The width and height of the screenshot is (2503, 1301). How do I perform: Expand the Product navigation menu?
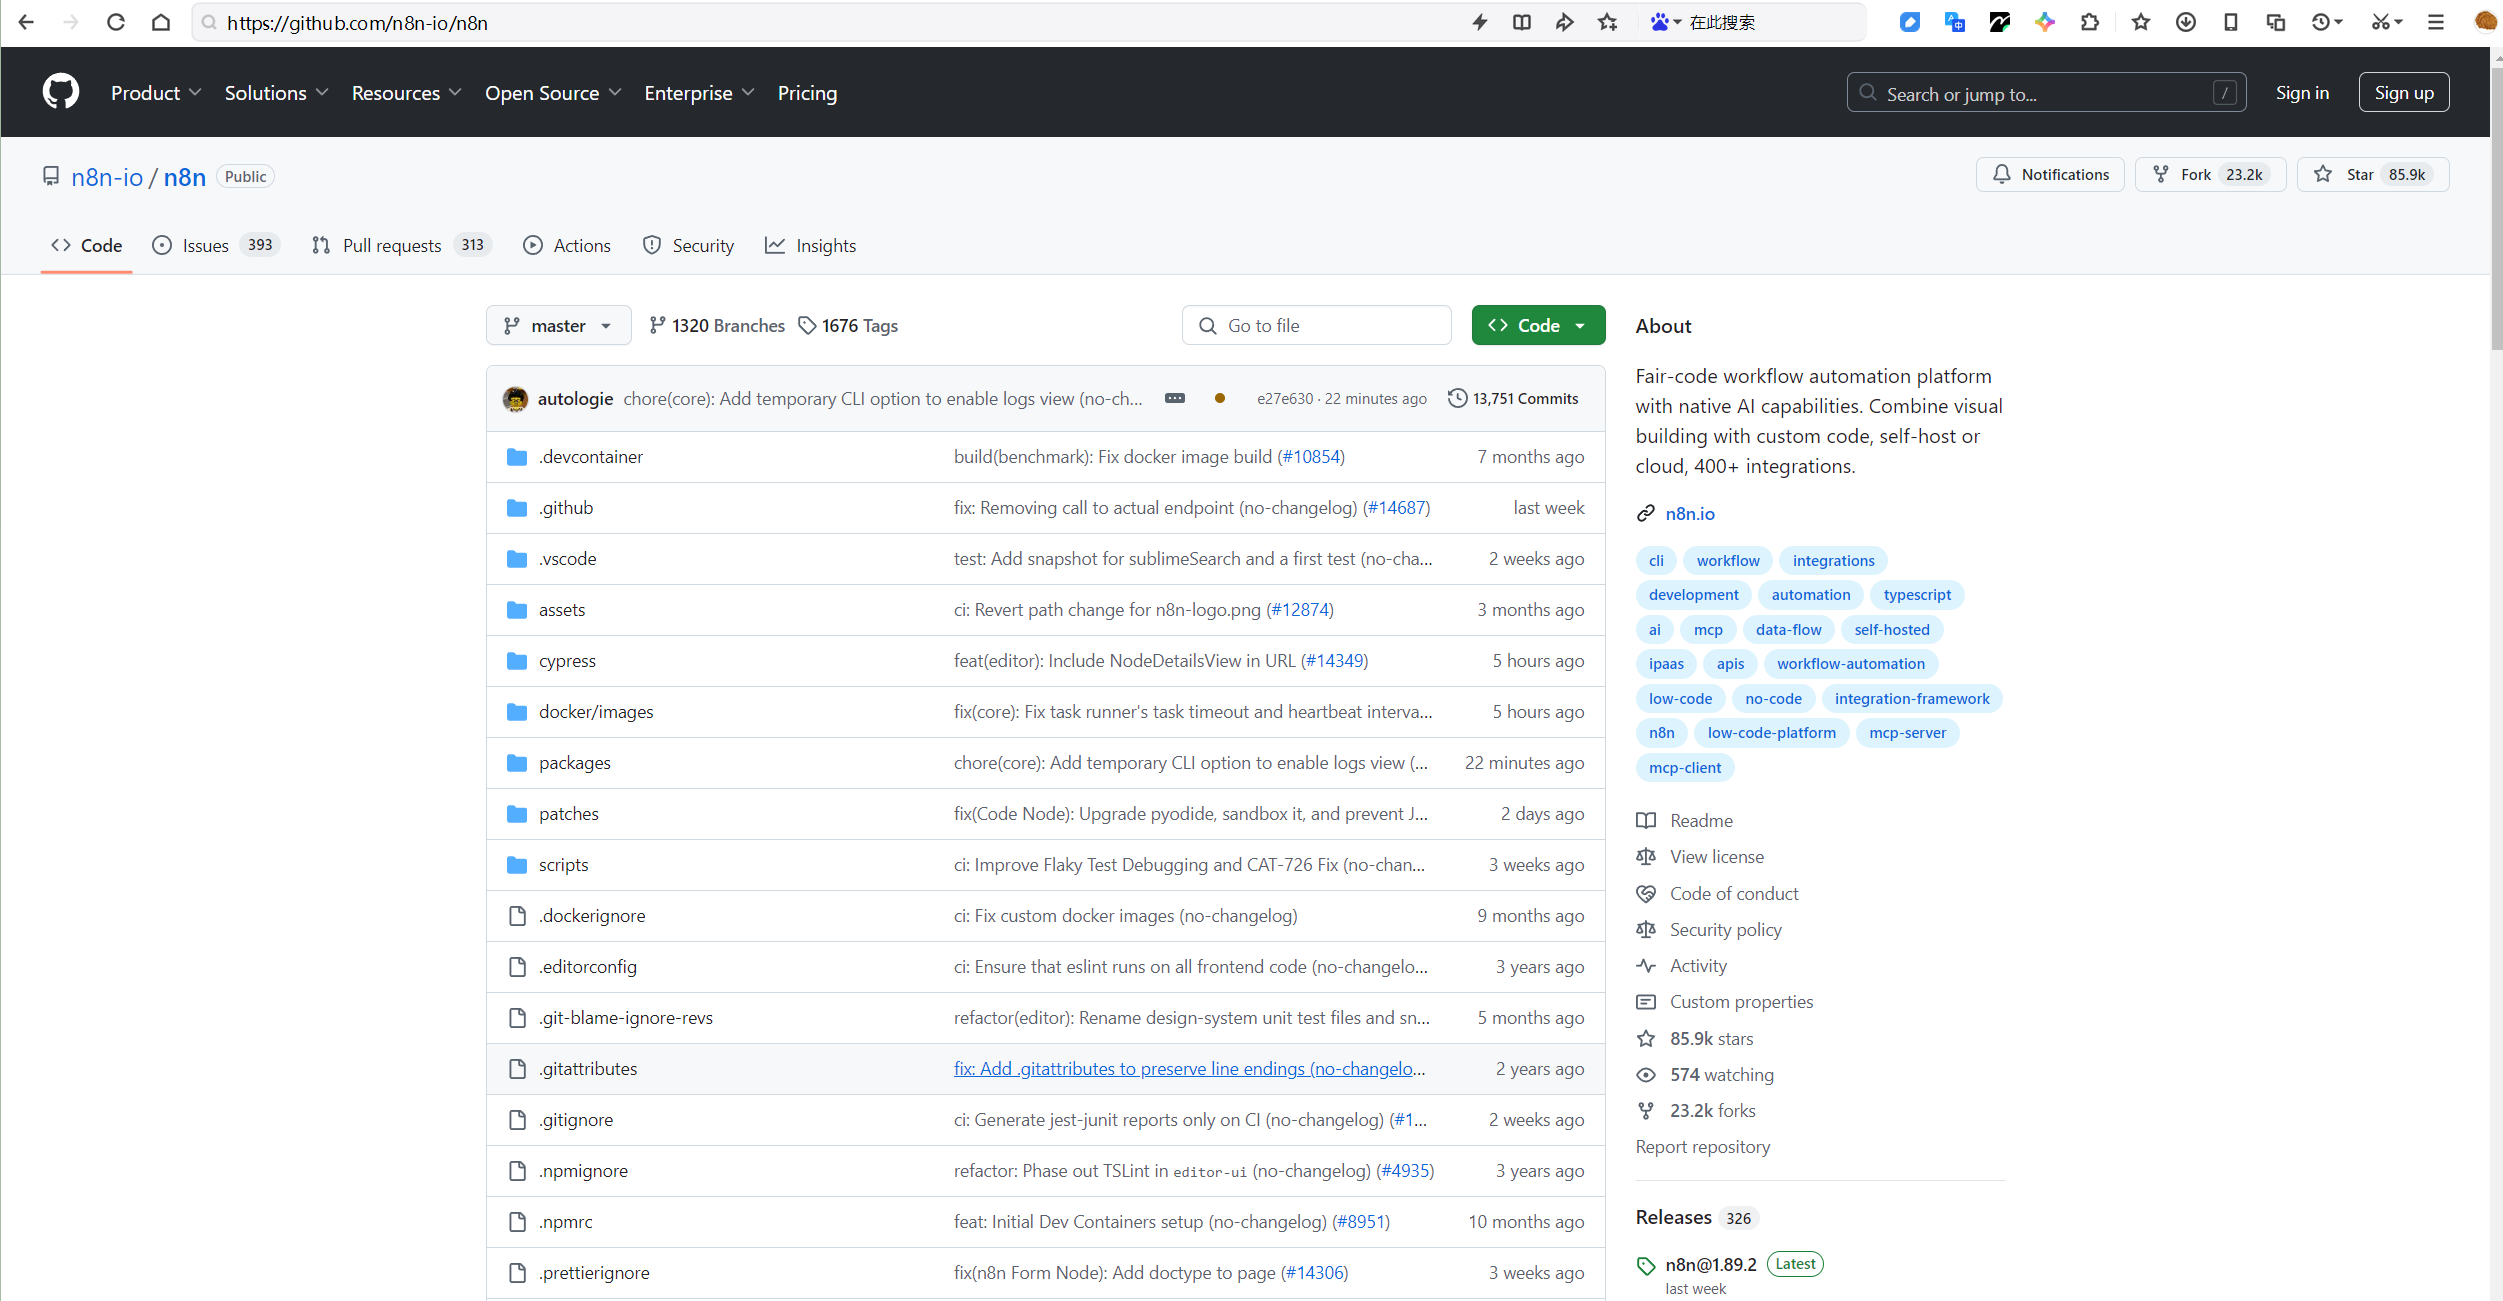point(155,93)
